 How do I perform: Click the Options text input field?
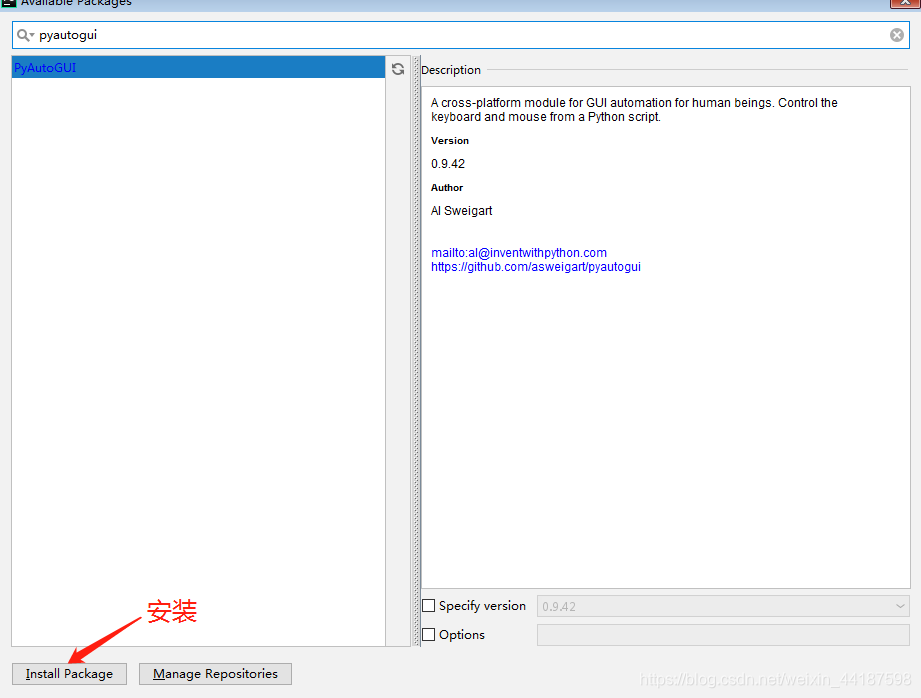(723, 635)
